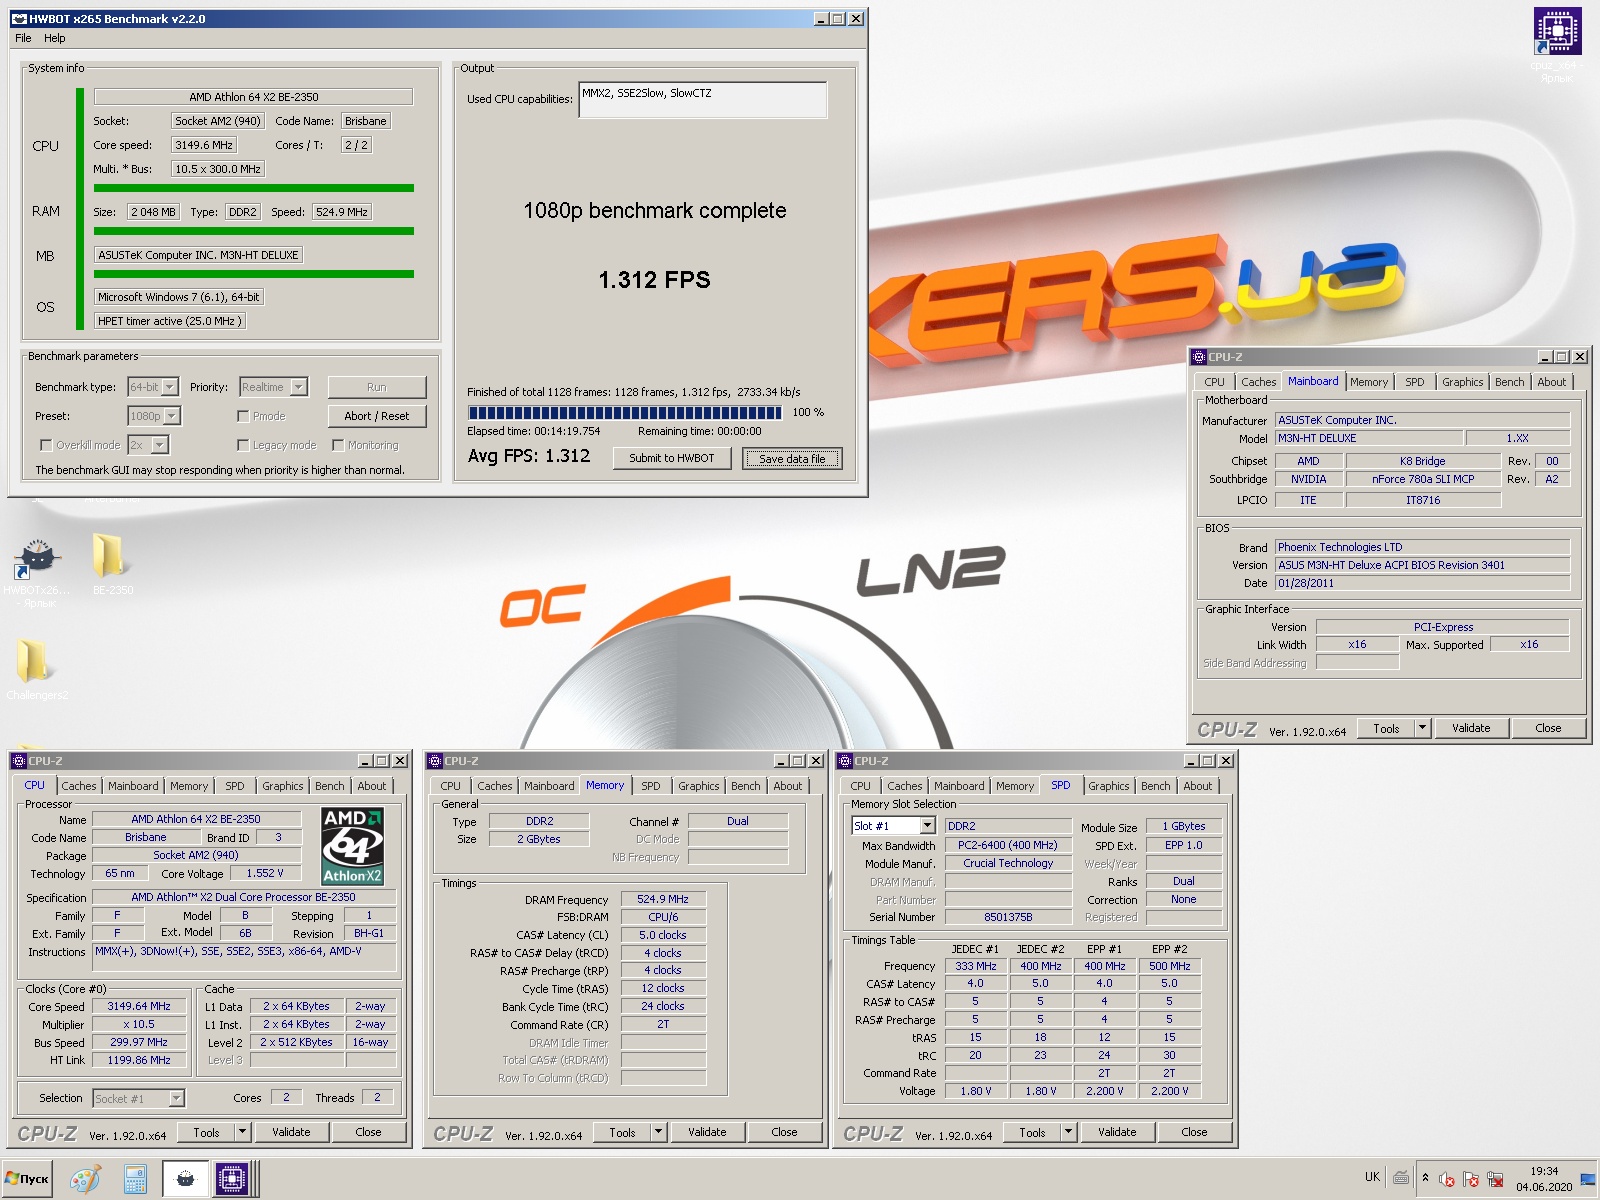Click Close button in CPU CPU-Z window
1600x1200 pixels.
coord(368,1132)
